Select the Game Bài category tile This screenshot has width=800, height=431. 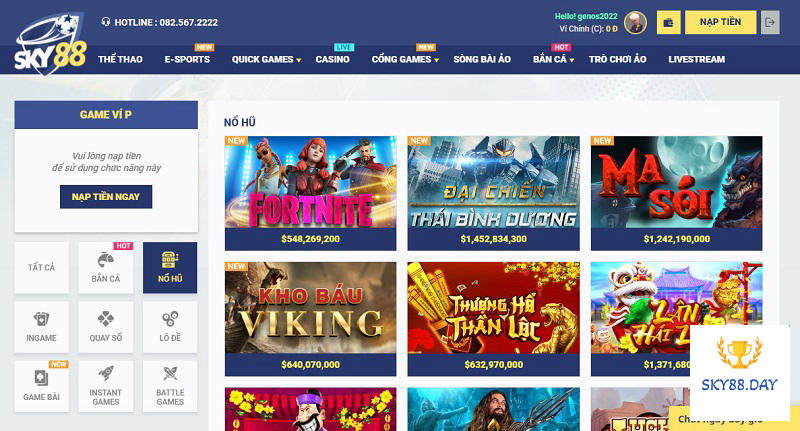[x=41, y=387]
